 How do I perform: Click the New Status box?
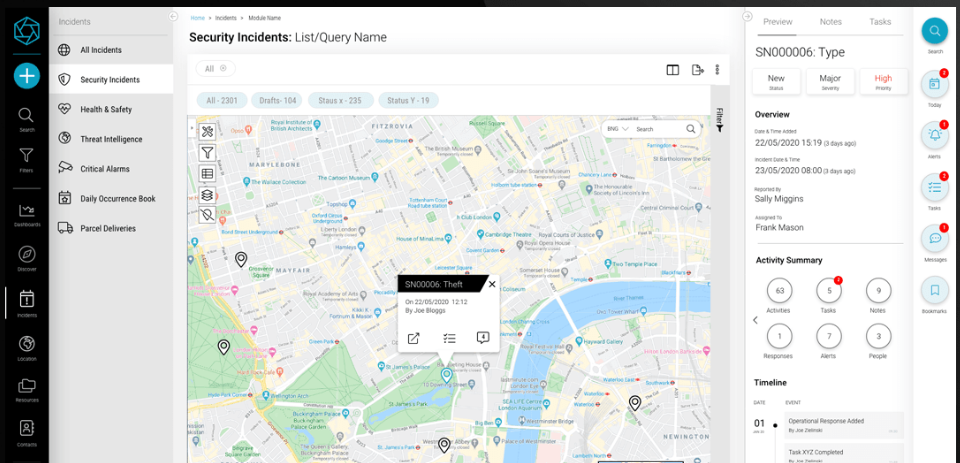776,81
